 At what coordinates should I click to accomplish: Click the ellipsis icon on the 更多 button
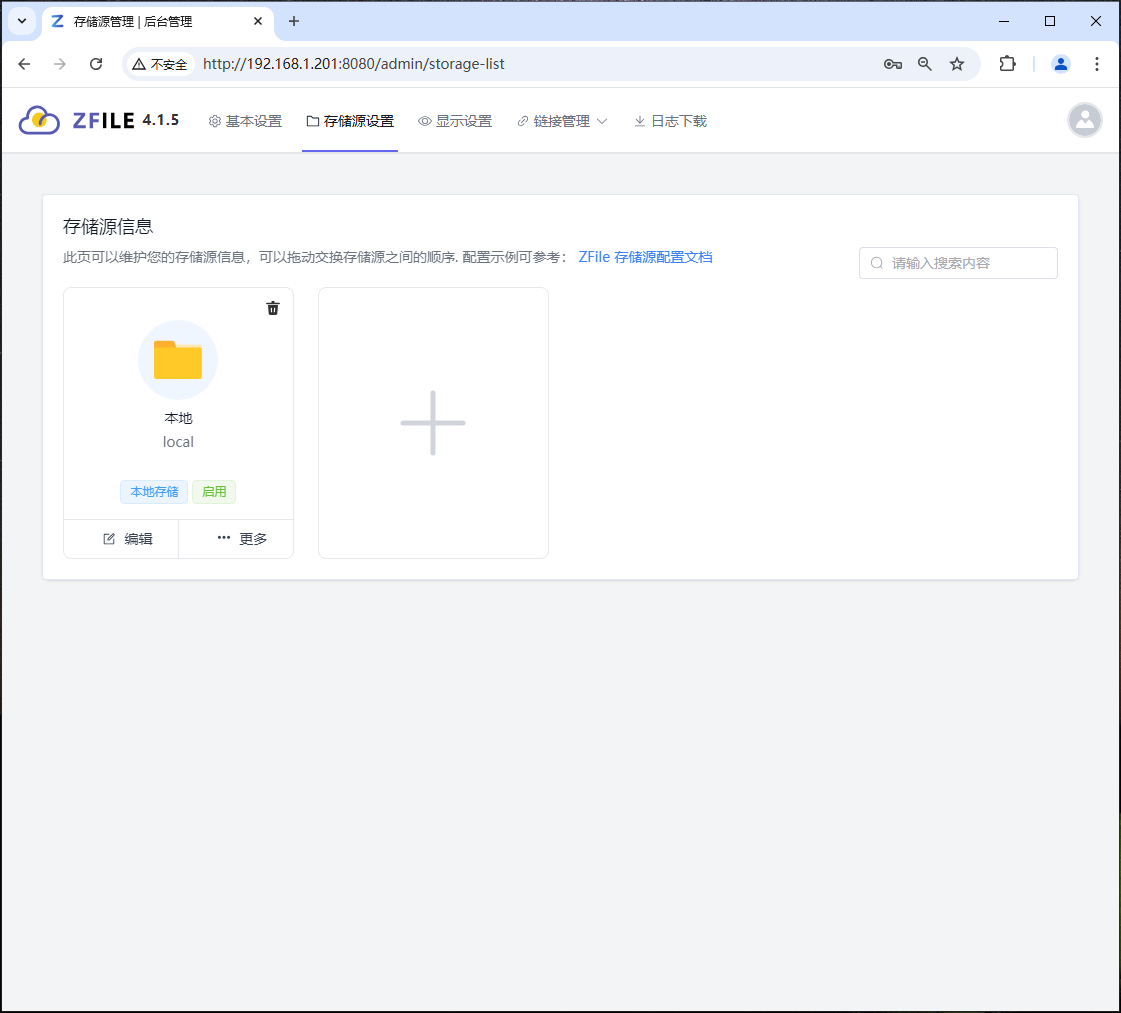click(223, 538)
